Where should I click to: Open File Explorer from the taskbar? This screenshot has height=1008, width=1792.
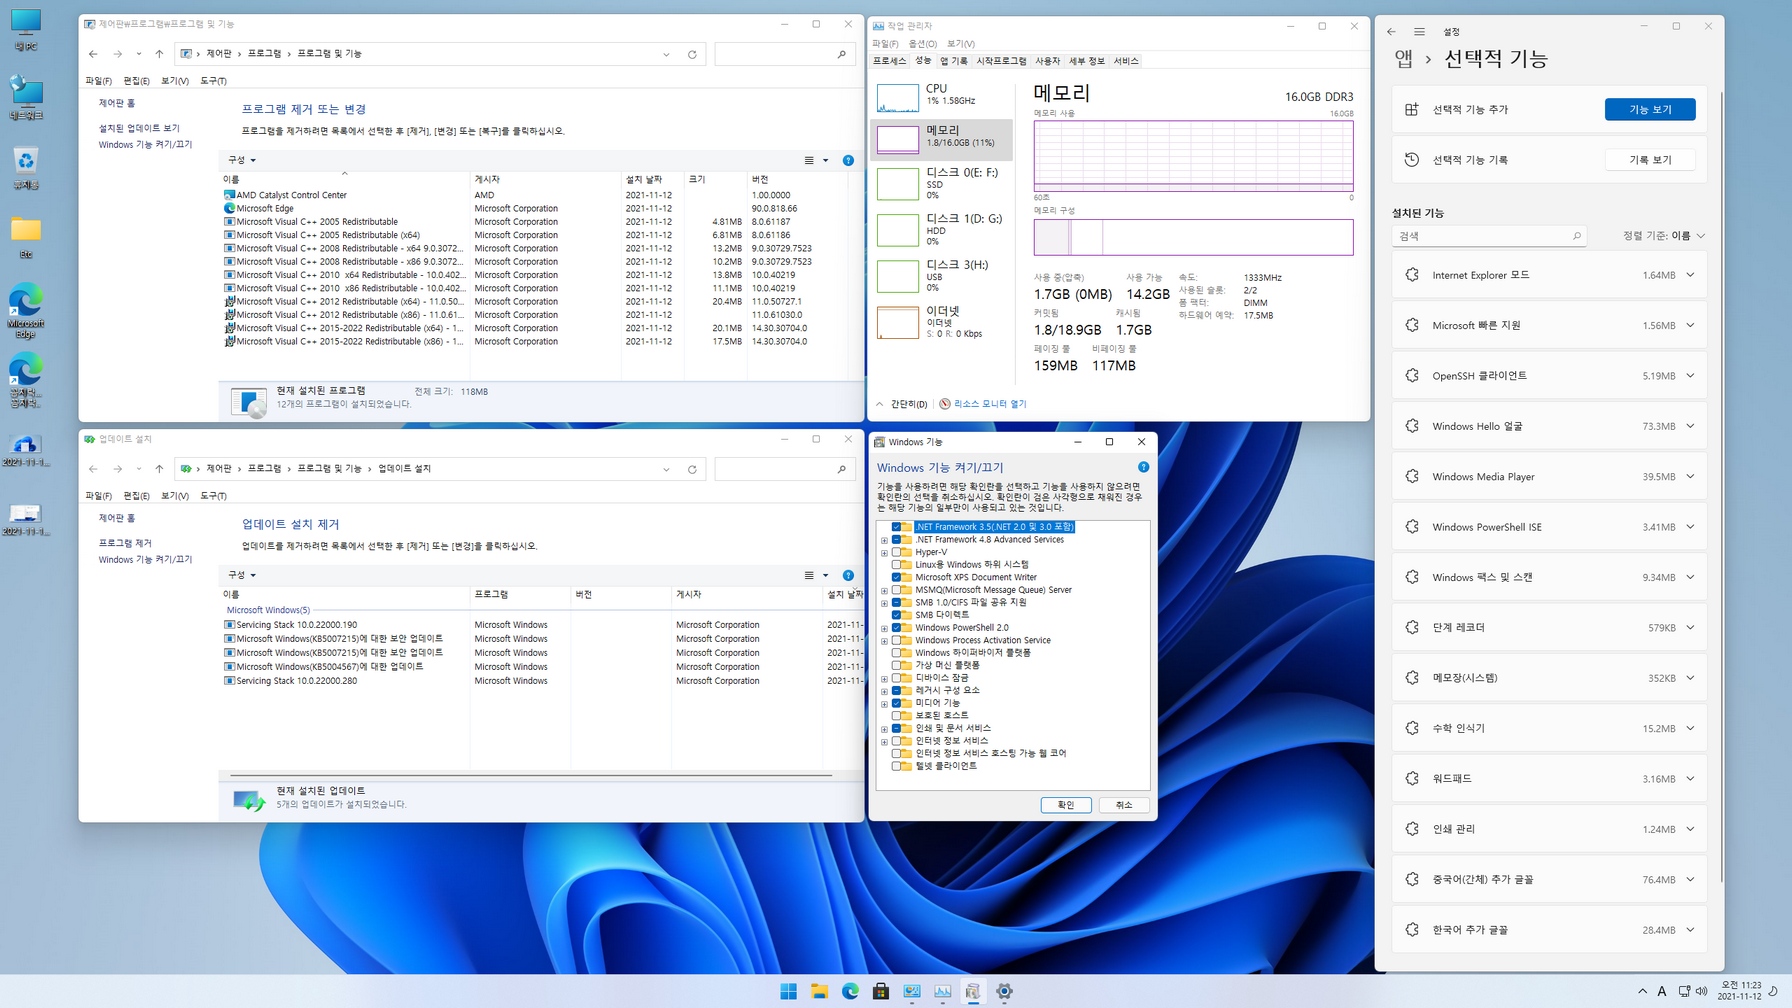[x=819, y=991]
